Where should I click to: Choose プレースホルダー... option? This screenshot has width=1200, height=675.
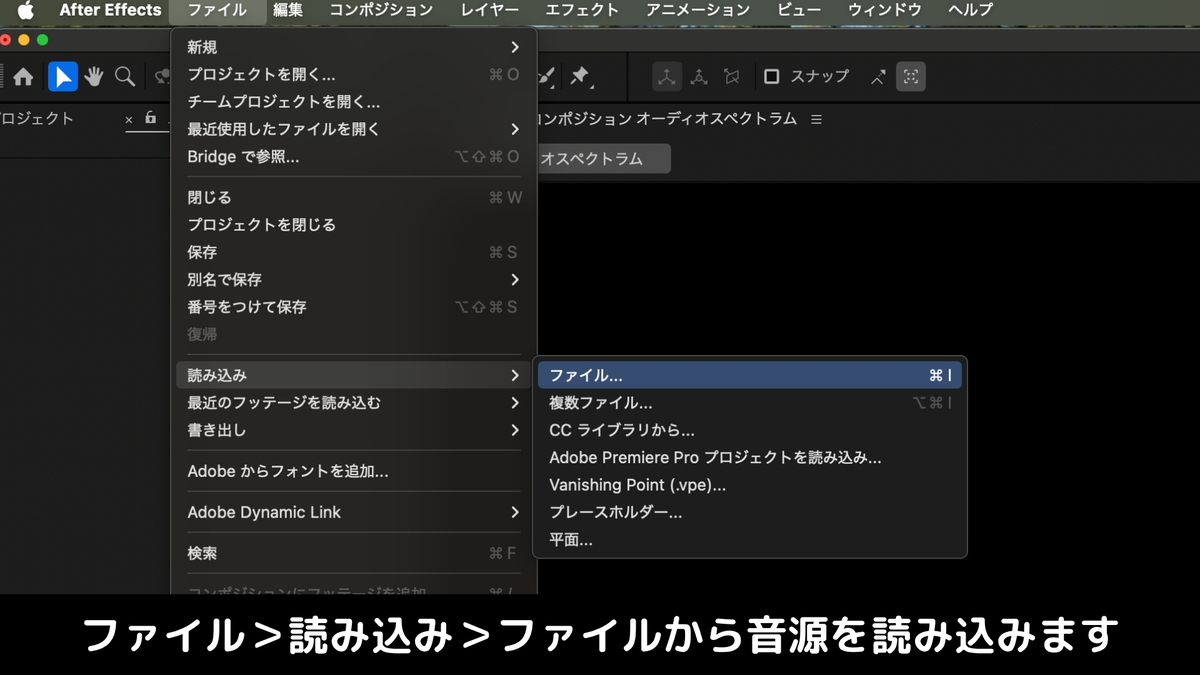coord(750,512)
